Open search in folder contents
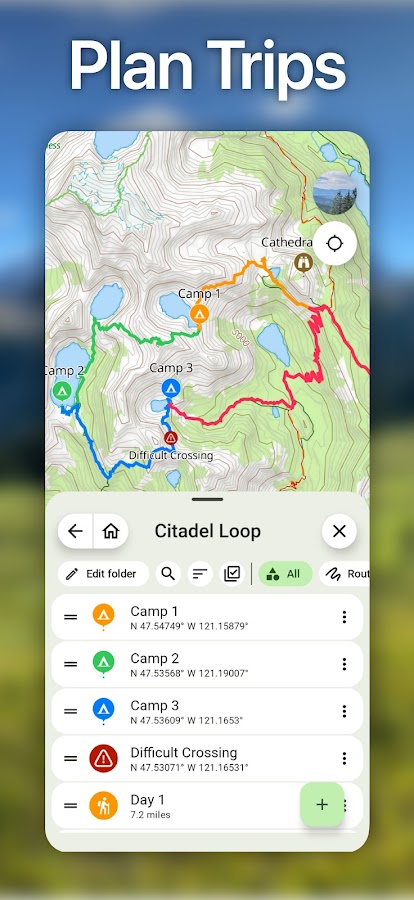This screenshot has height=900, width=414. click(168, 573)
